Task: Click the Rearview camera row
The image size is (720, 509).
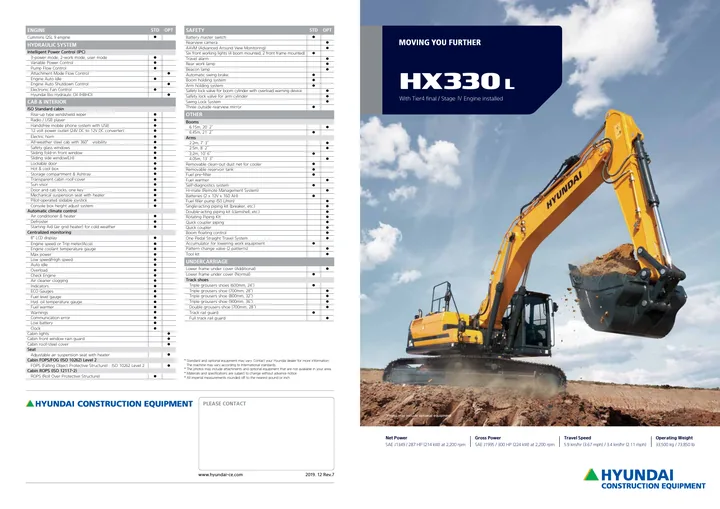Action: [259, 42]
